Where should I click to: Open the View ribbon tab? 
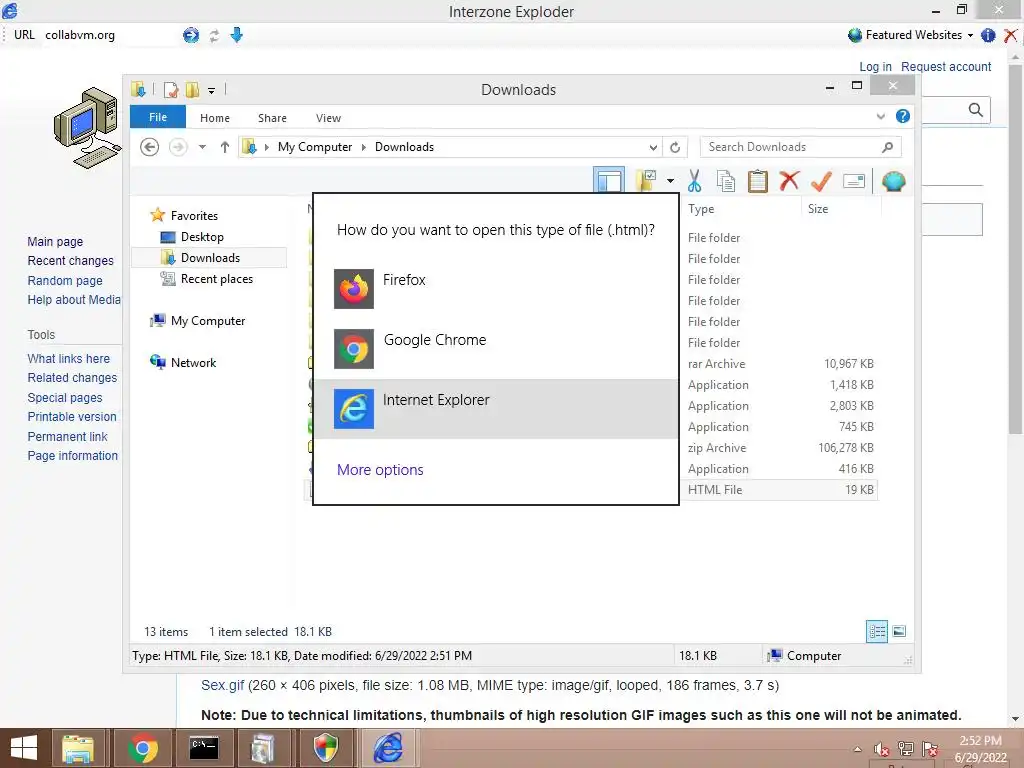pos(328,118)
